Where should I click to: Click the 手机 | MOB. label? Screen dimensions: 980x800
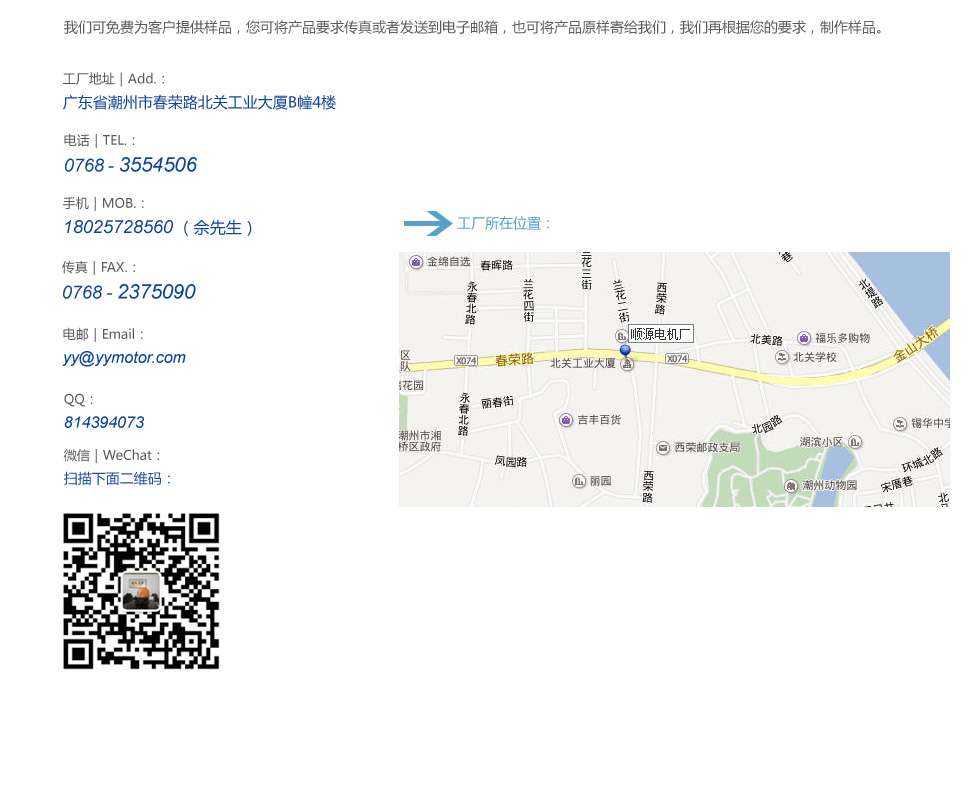point(104,203)
